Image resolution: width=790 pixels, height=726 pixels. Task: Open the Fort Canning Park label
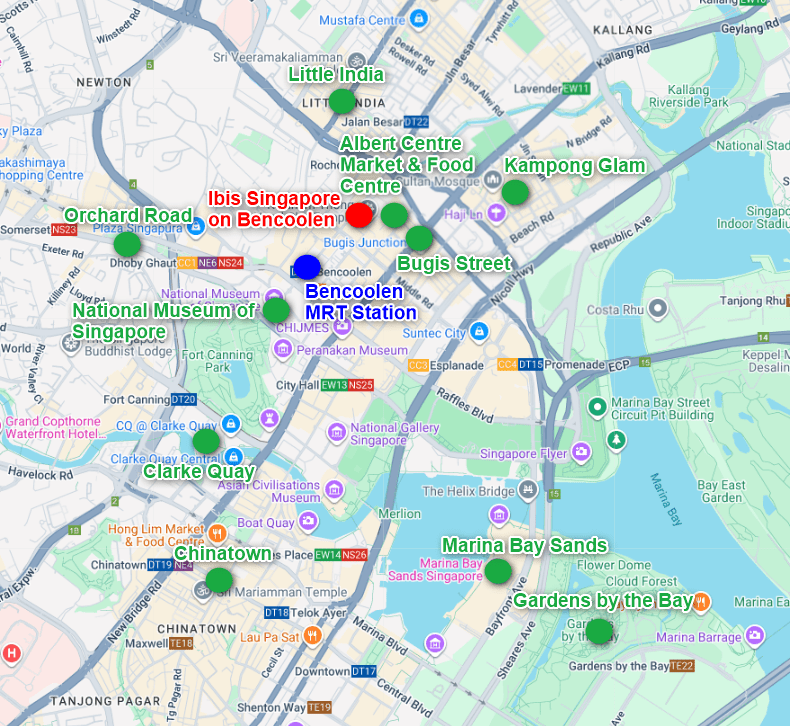[211, 361]
